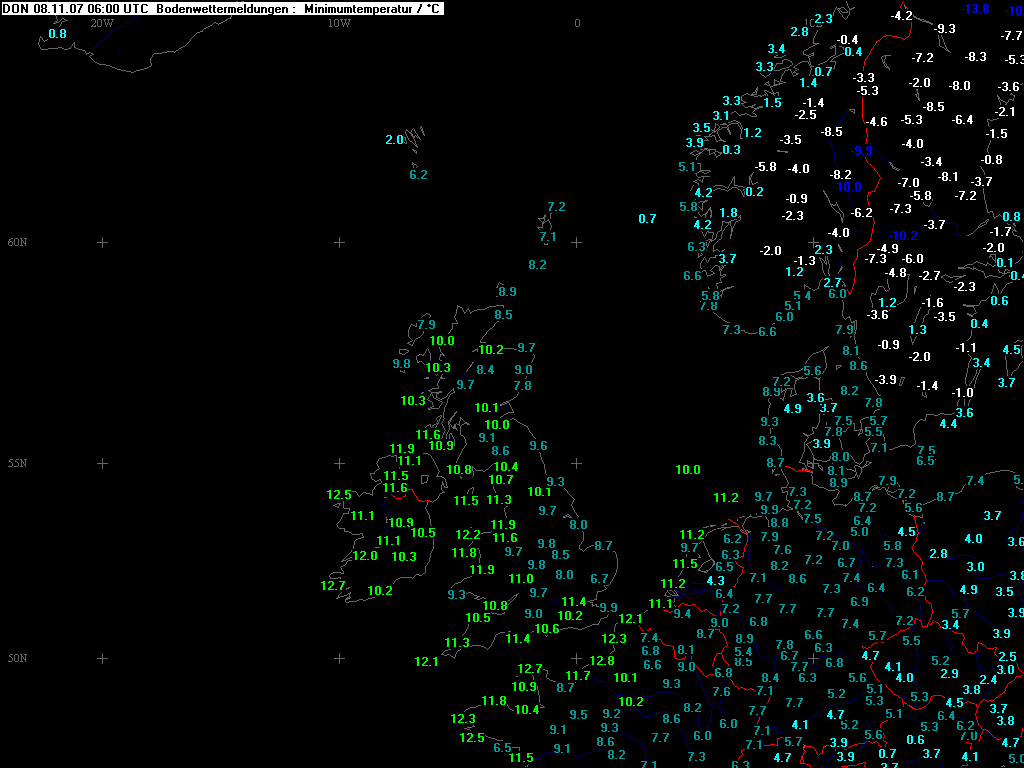Viewport: 1024px width, 768px height.
Task: Click the grid cross at 55N 0 longitude
Action: (576, 463)
